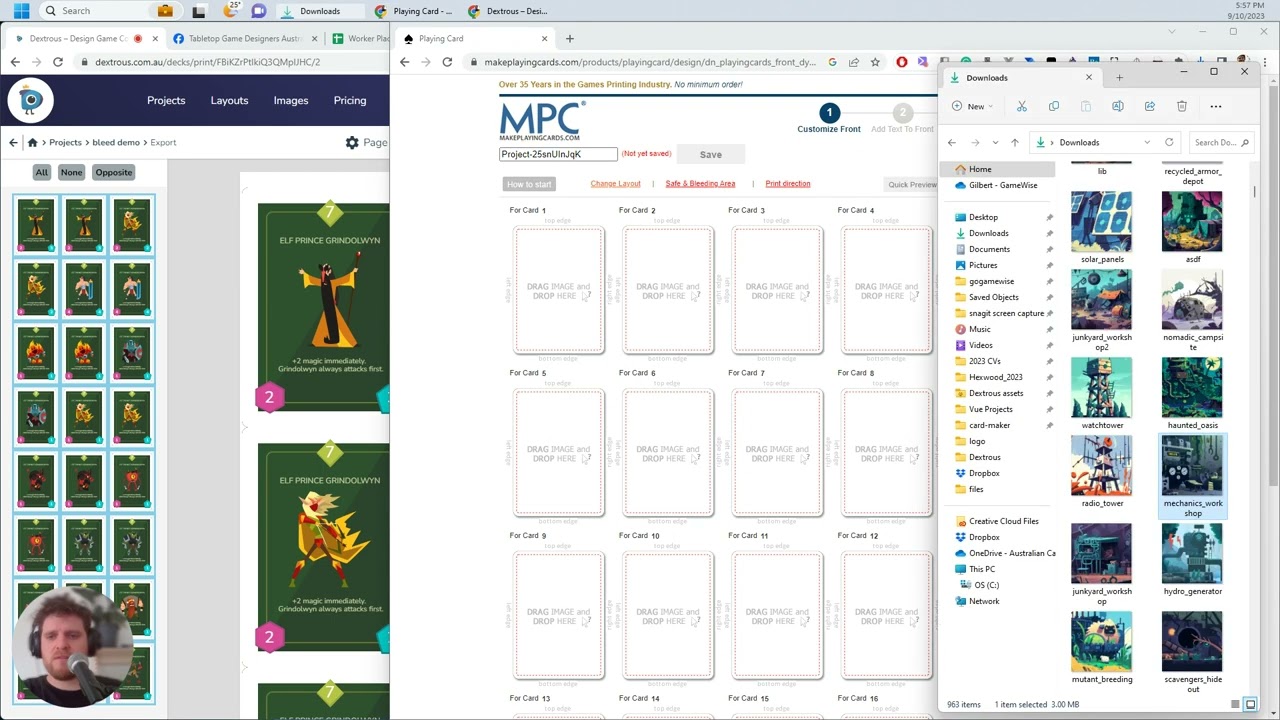Click the home icon in Dextrous breadcrumb
Image resolution: width=1280 pixels, height=720 pixels.
click(x=33, y=143)
